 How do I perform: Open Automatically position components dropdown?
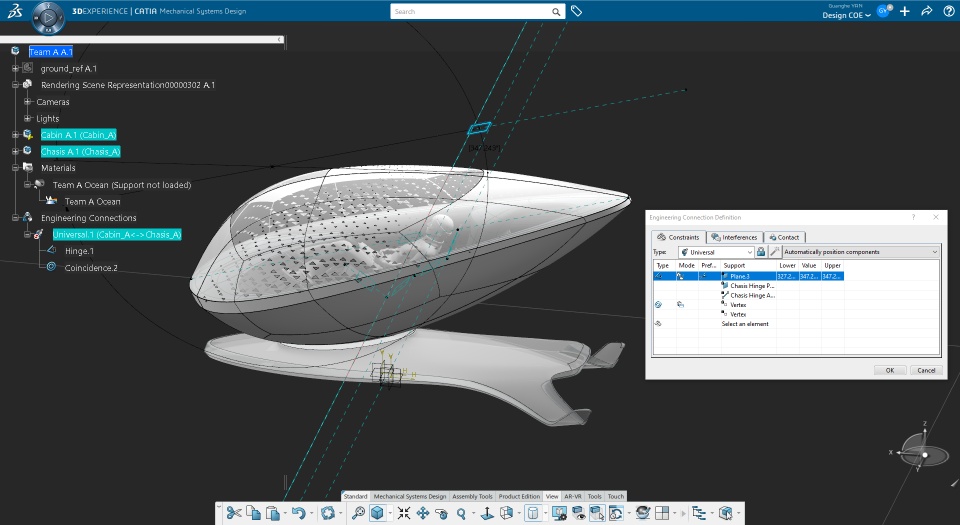(861, 252)
